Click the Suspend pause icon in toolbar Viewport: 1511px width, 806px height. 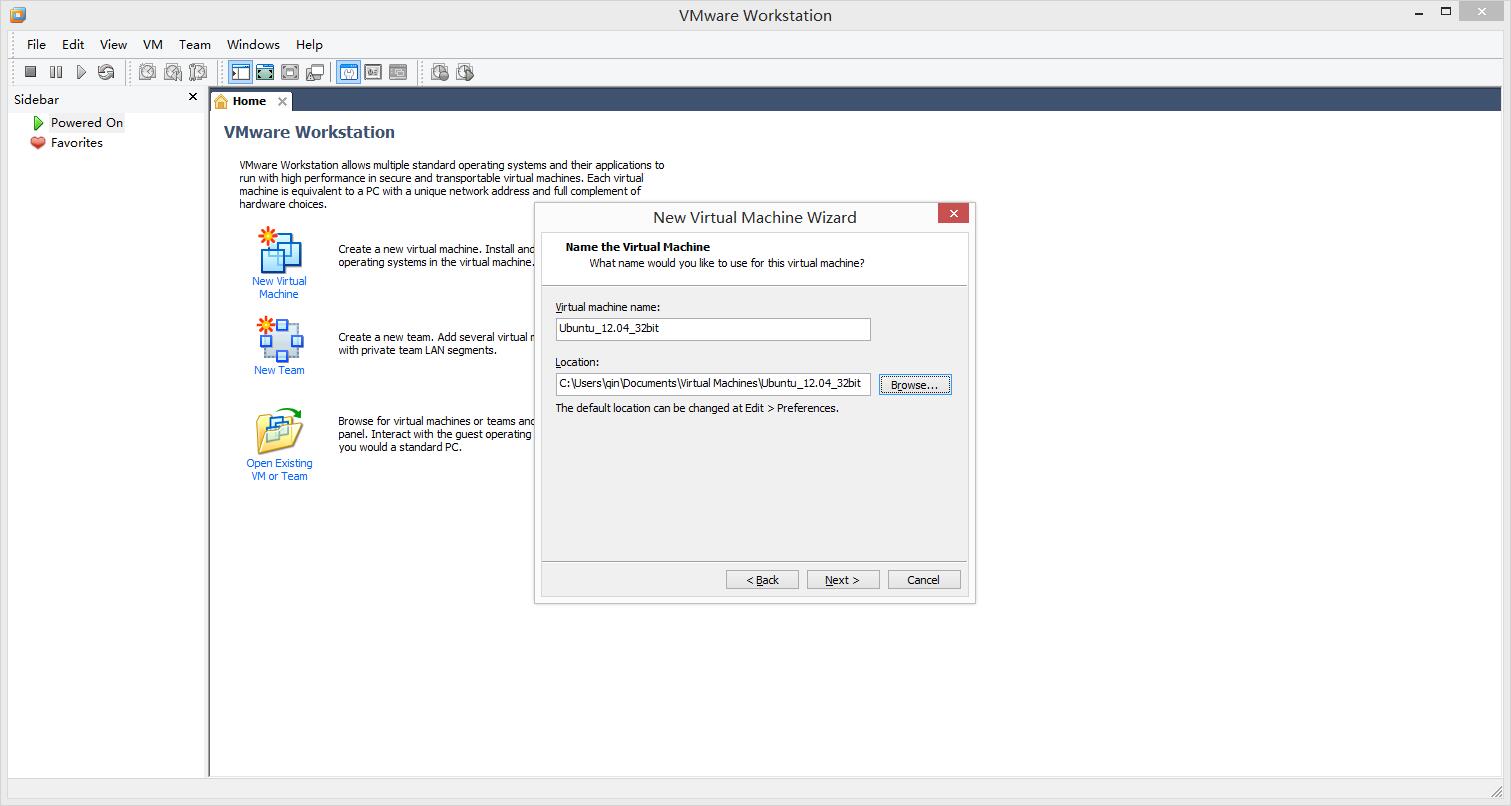[56, 72]
